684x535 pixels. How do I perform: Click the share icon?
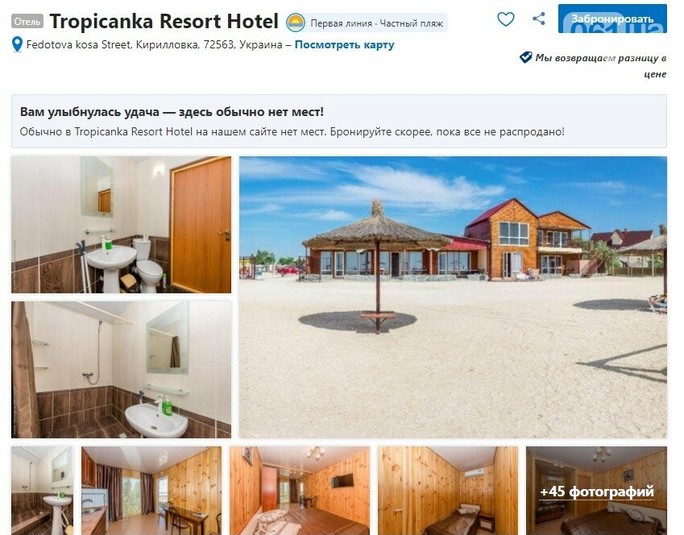coord(539,18)
